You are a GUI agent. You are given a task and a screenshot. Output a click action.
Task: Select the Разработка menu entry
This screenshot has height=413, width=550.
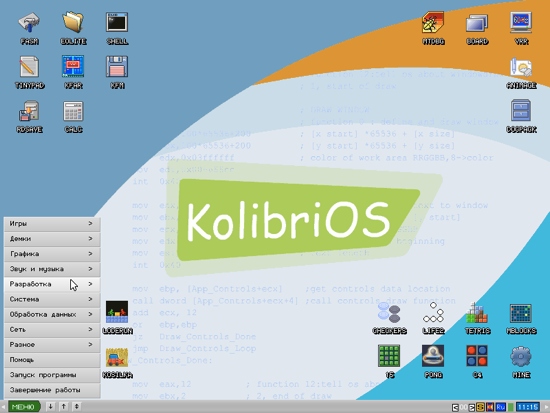[x=52, y=284]
